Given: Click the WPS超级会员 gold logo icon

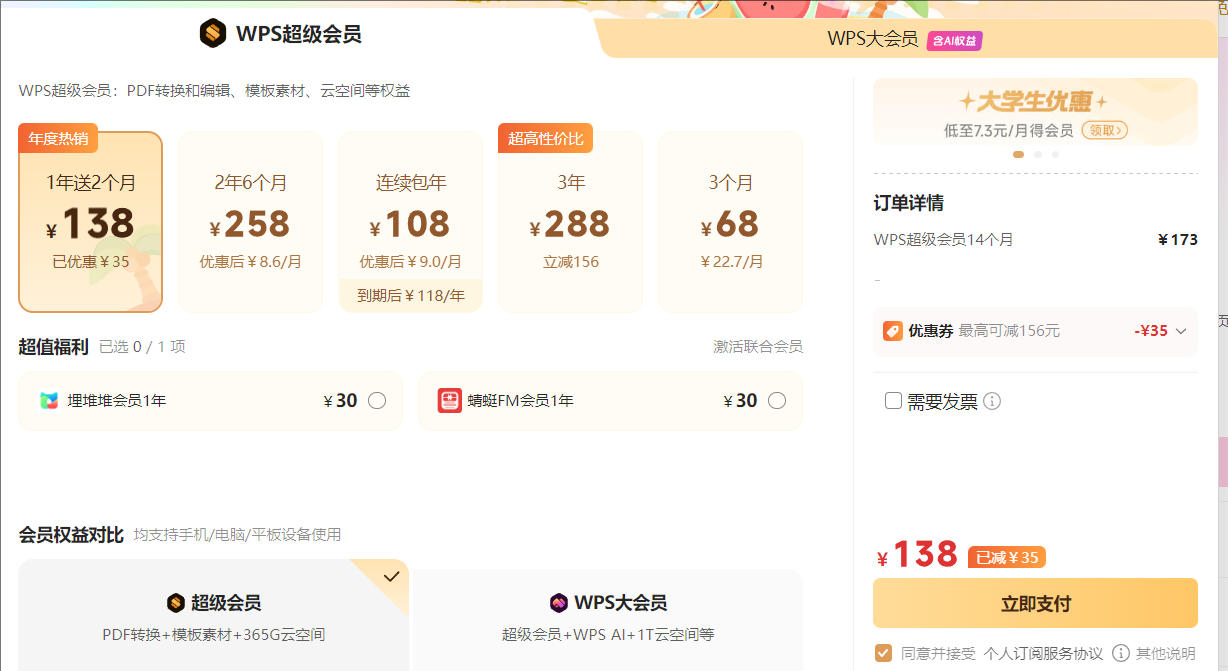Looking at the screenshot, I should pos(213,34).
